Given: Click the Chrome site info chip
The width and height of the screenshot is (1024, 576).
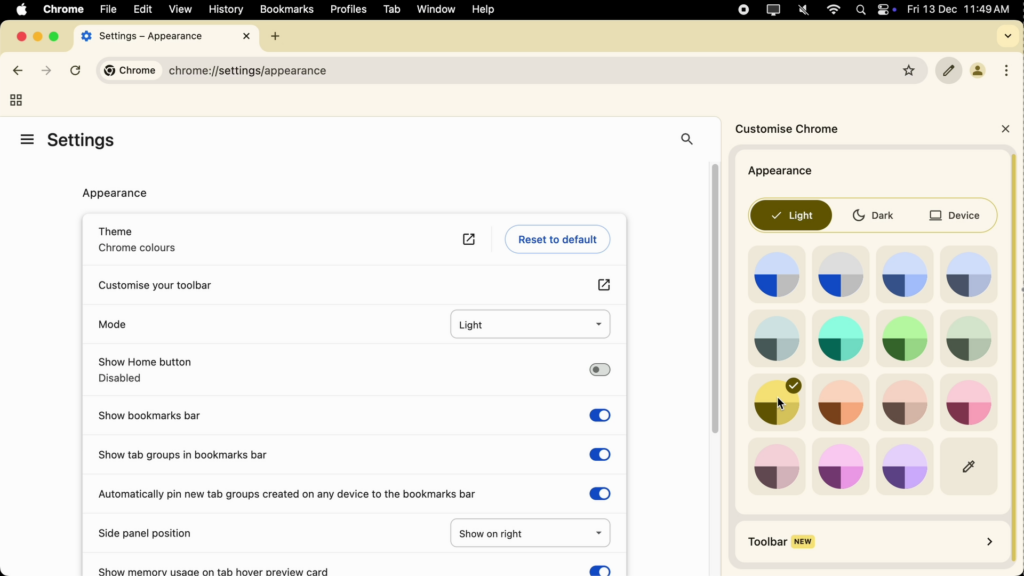Looking at the screenshot, I should 131,71.
